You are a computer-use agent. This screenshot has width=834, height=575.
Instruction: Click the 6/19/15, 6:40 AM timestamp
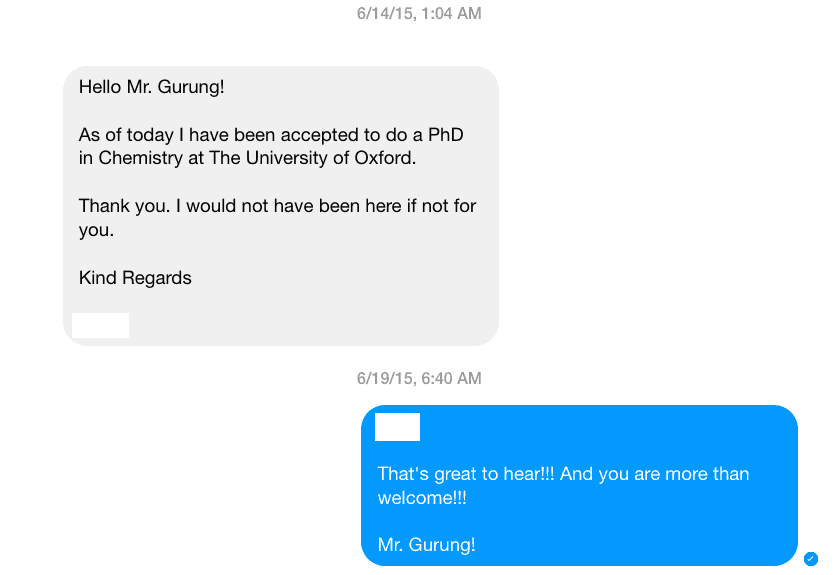[419, 378]
